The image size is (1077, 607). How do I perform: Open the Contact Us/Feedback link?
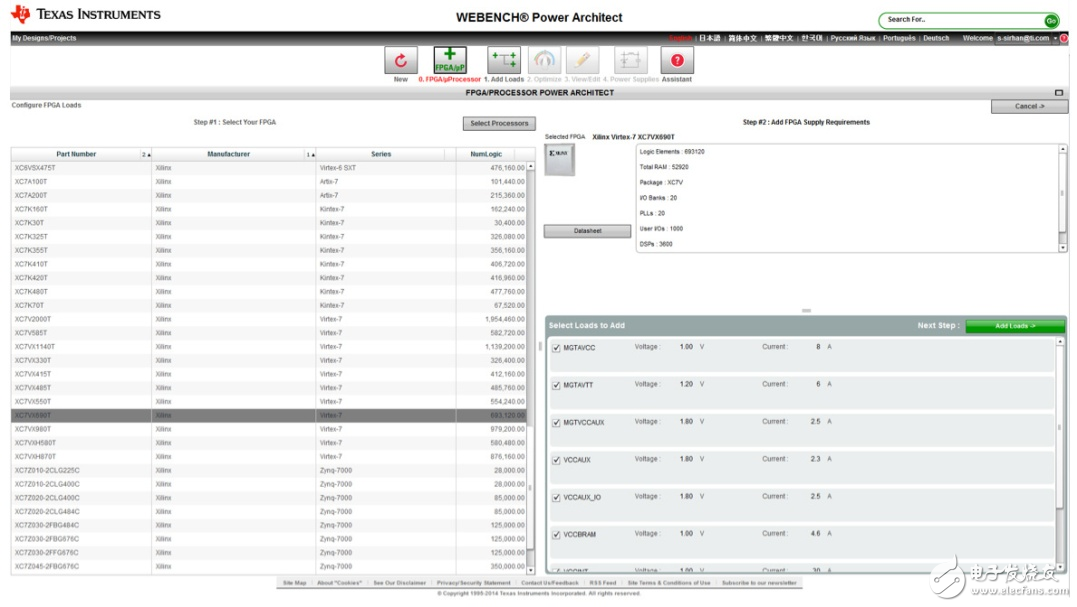549,583
